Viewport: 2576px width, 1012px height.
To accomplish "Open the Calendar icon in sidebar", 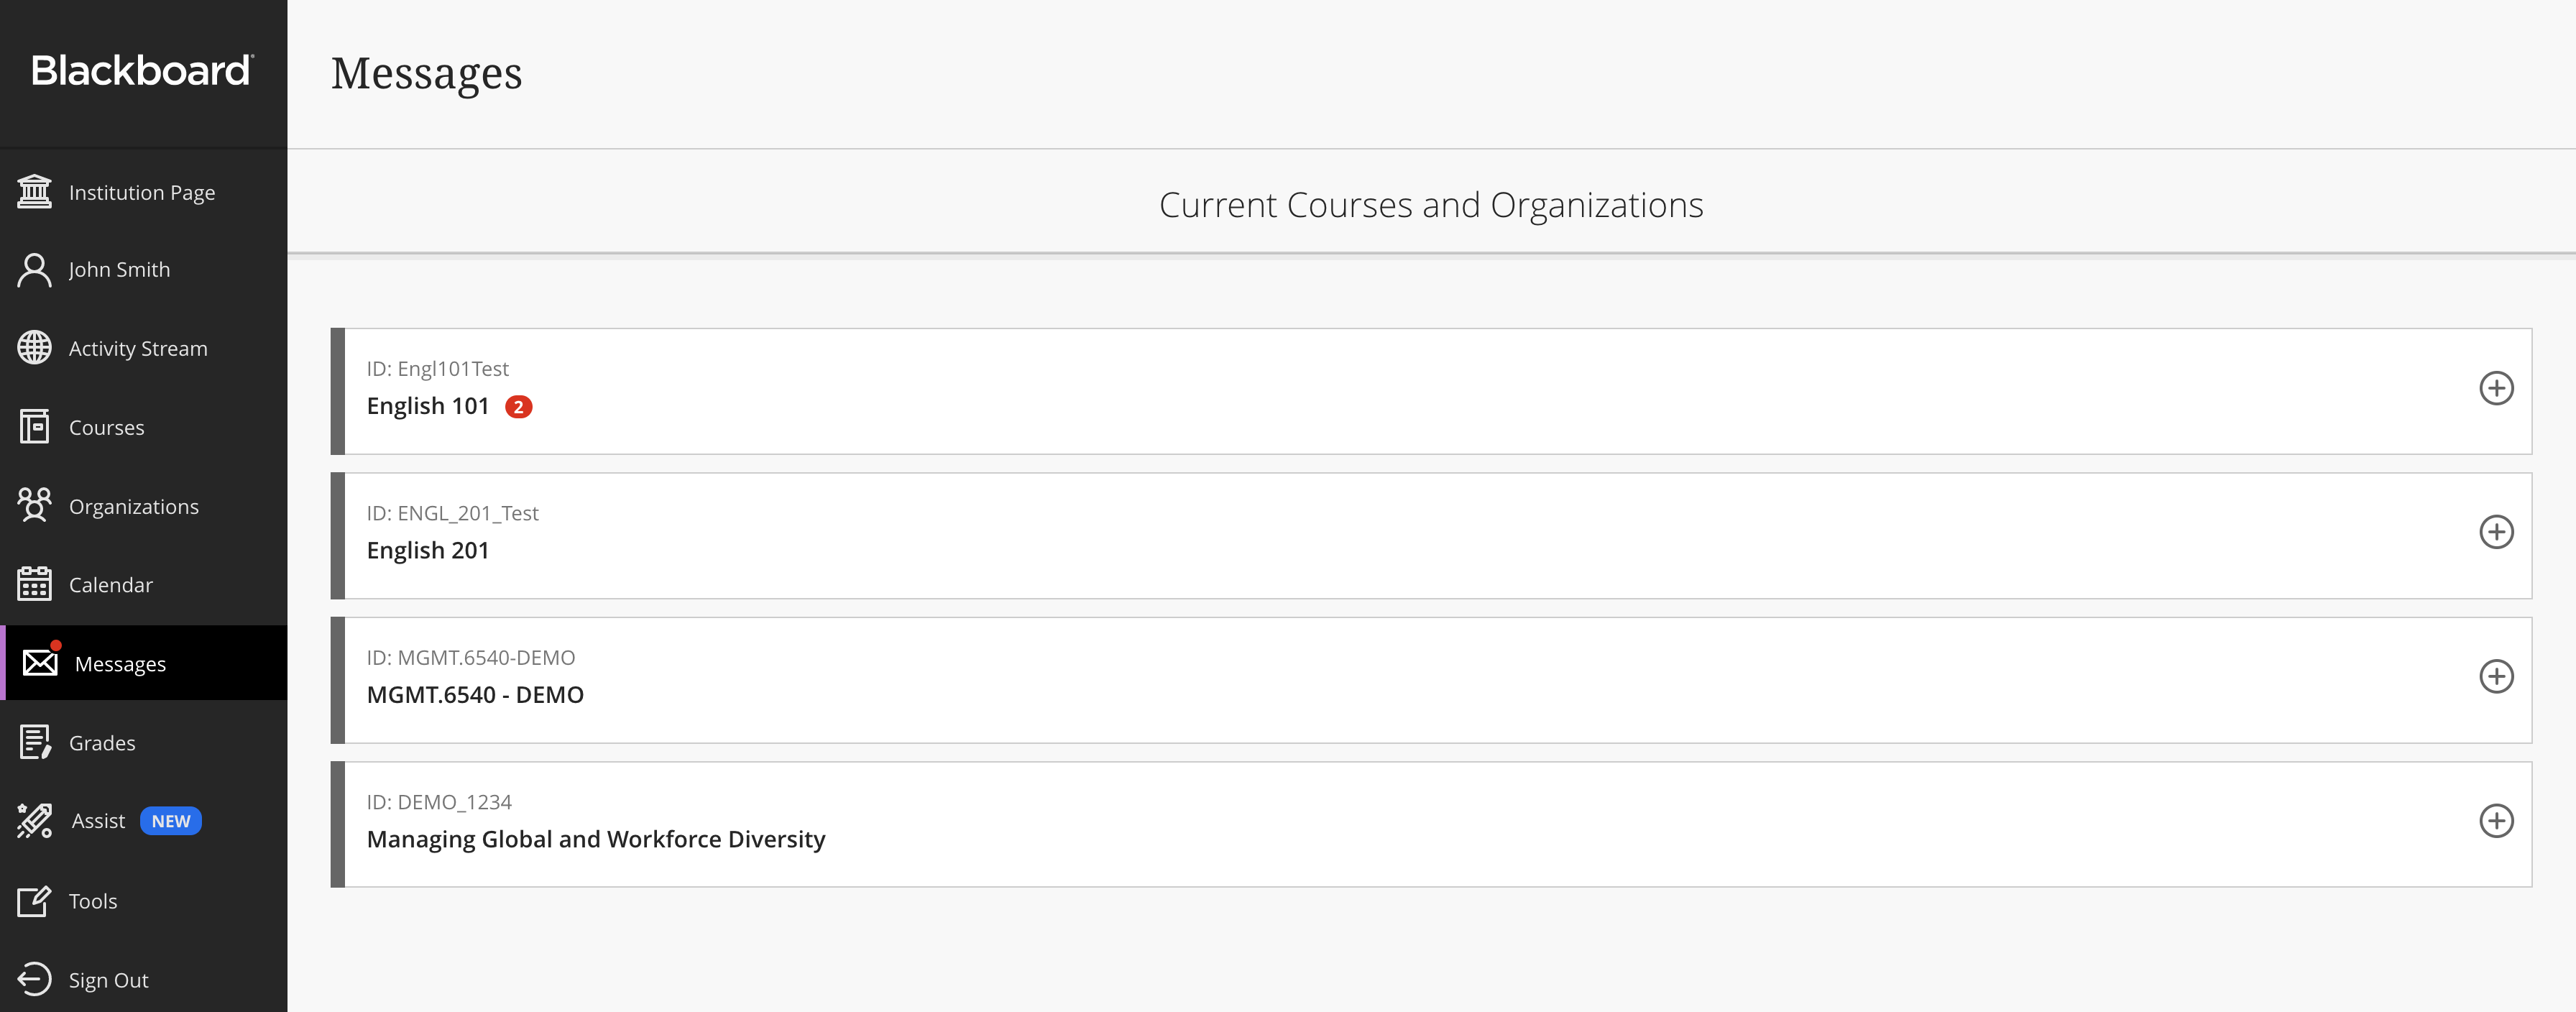I will (34, 584).
